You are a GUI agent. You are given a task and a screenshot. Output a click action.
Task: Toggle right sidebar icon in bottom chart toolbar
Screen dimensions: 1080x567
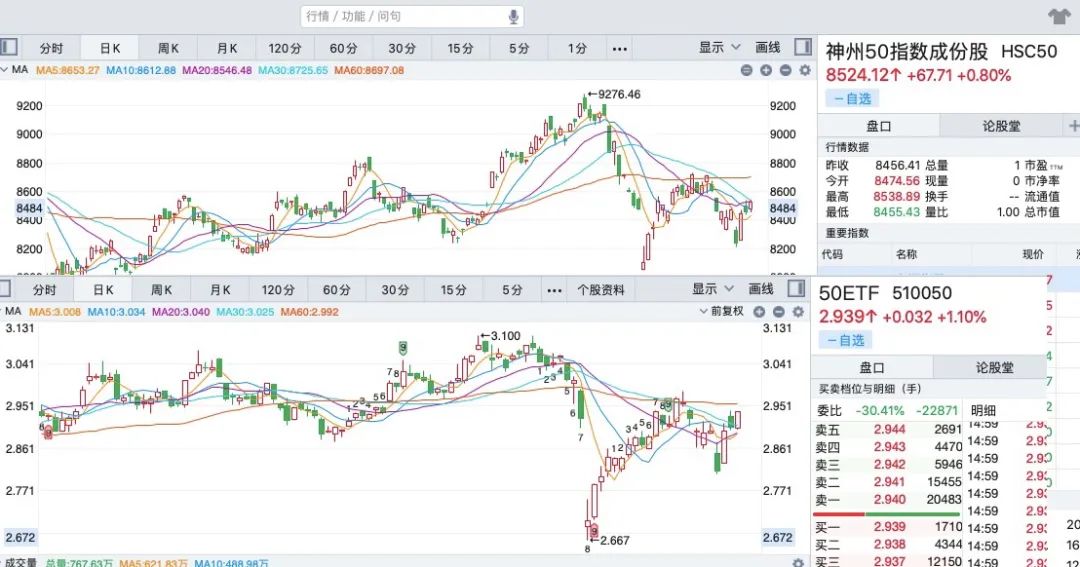[796, 288]
